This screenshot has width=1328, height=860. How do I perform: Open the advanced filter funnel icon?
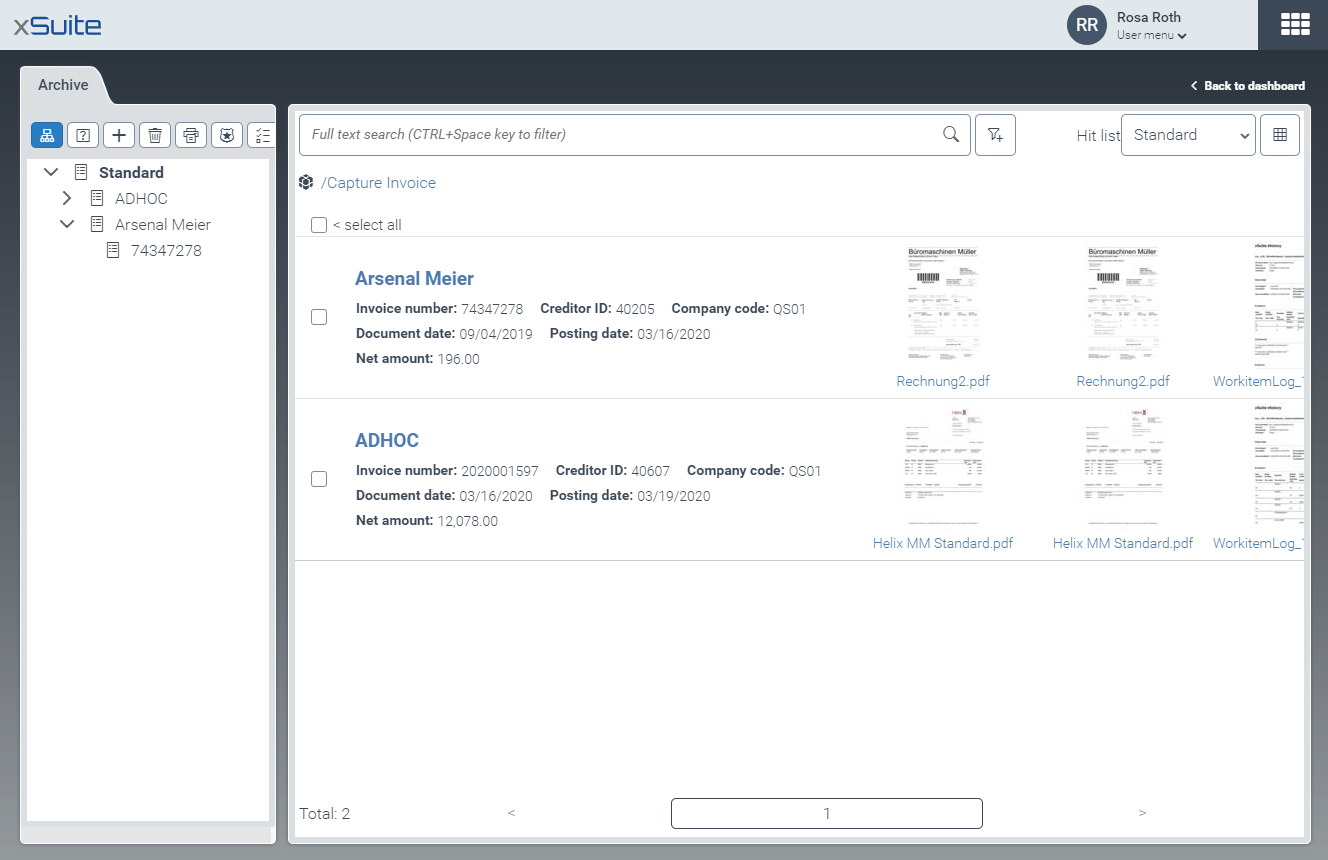[x=995, y=135]
